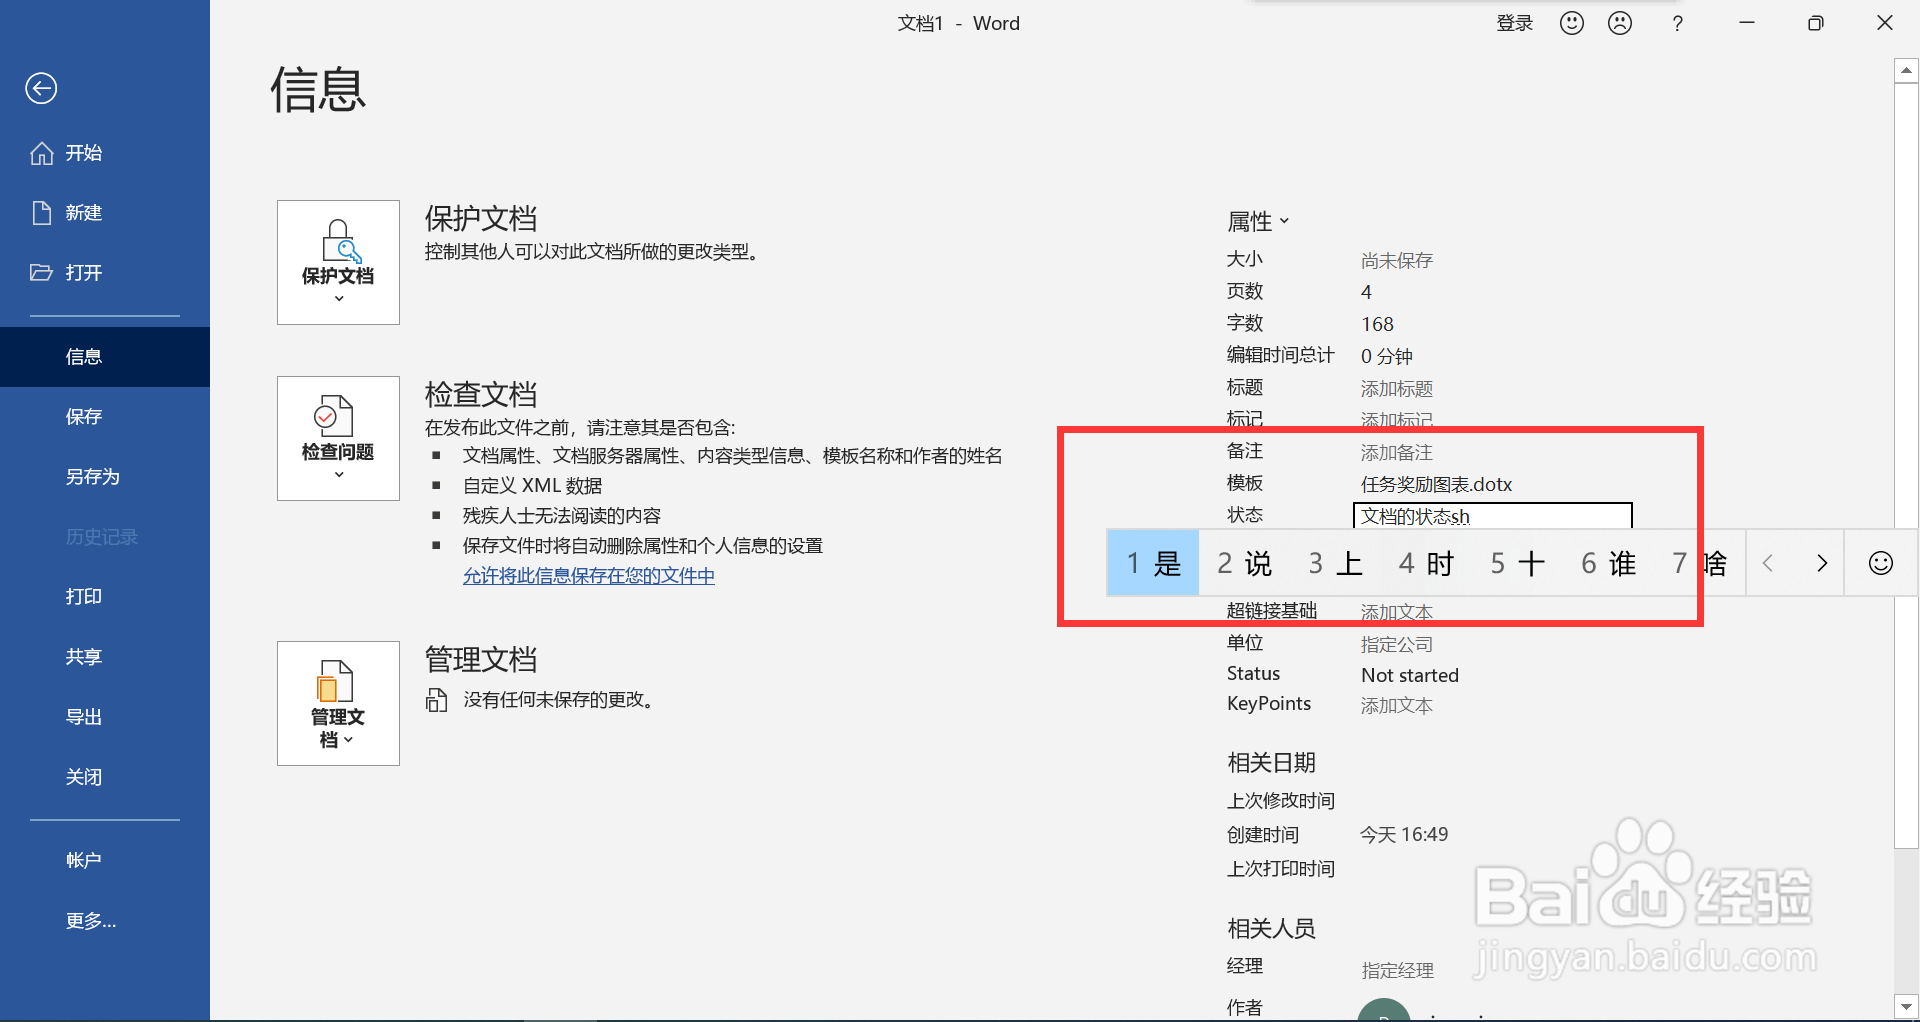Click the 允许将此信息保存在您的文件中 link
This screenshot has height=1022, width=1920.
point(588,576)
